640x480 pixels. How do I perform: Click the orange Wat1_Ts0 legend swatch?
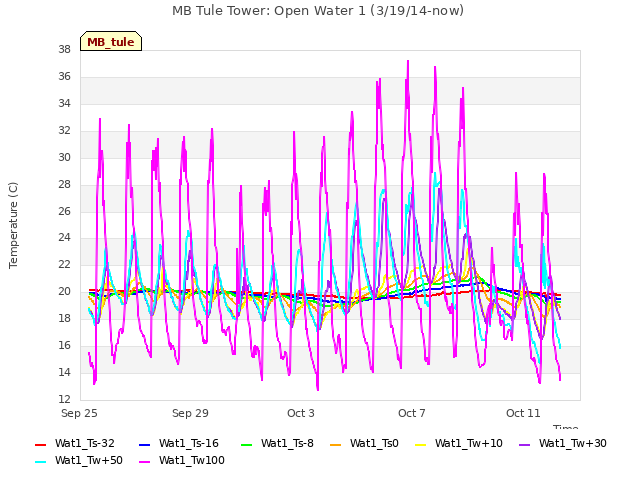pyautogui.click(x=336, y=444)
